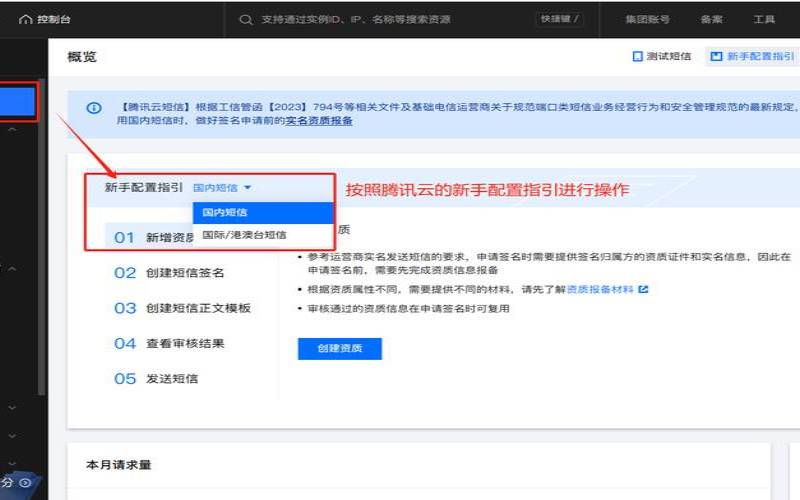
Task: Go to 控制台 home label
Action: tap(54, 19)
